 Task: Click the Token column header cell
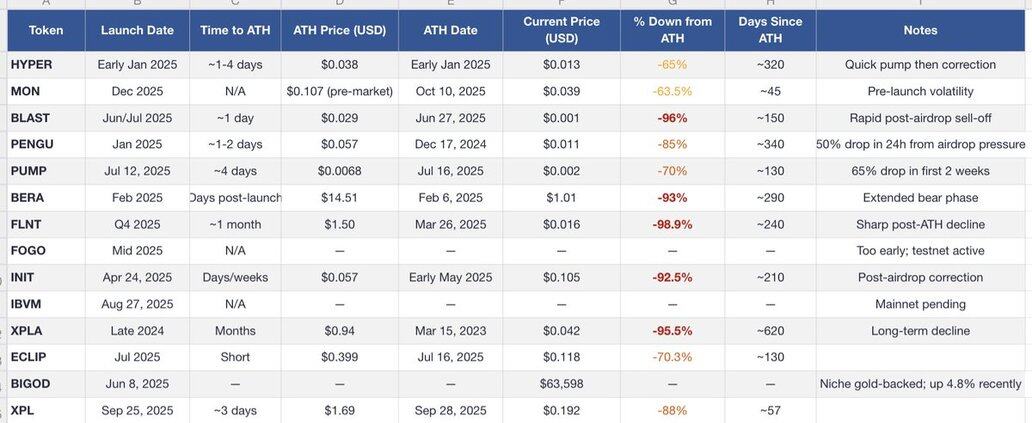(x=46, y=30)
